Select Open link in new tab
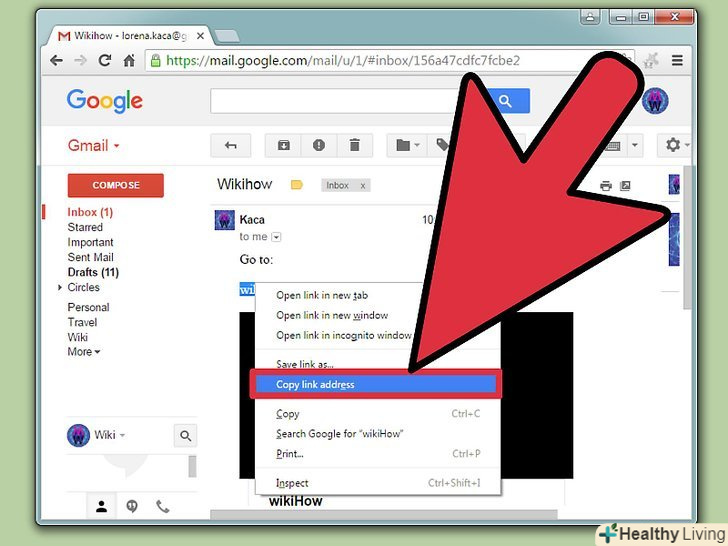Viewport: 728px width, 546px height. pyautogui.click(x=322, y=295)
